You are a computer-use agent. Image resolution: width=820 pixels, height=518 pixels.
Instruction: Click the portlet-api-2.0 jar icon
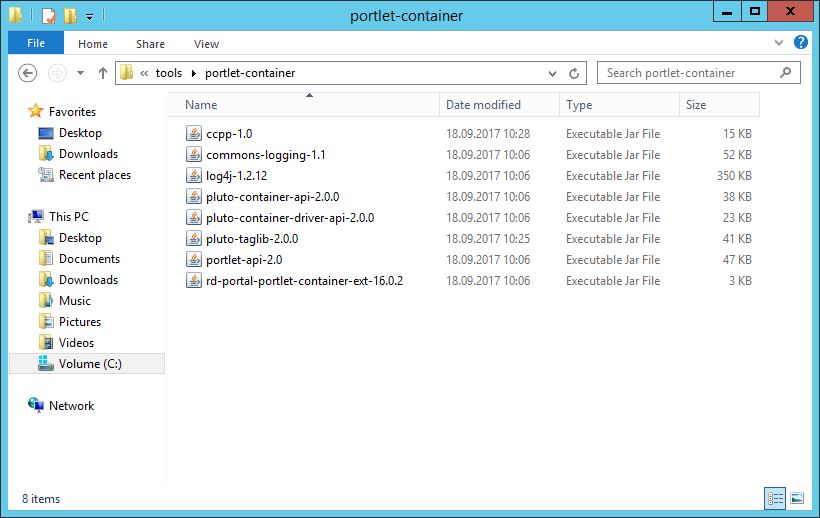(193, 260)
